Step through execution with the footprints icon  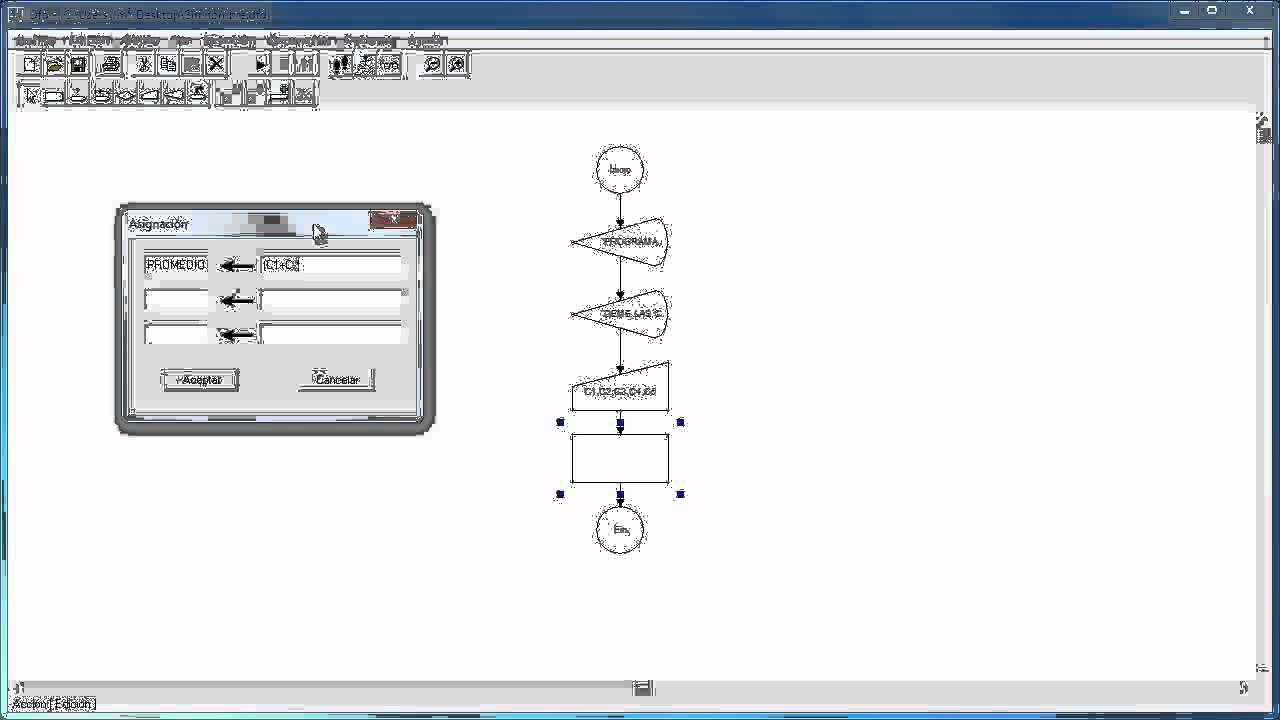[341, 64]
